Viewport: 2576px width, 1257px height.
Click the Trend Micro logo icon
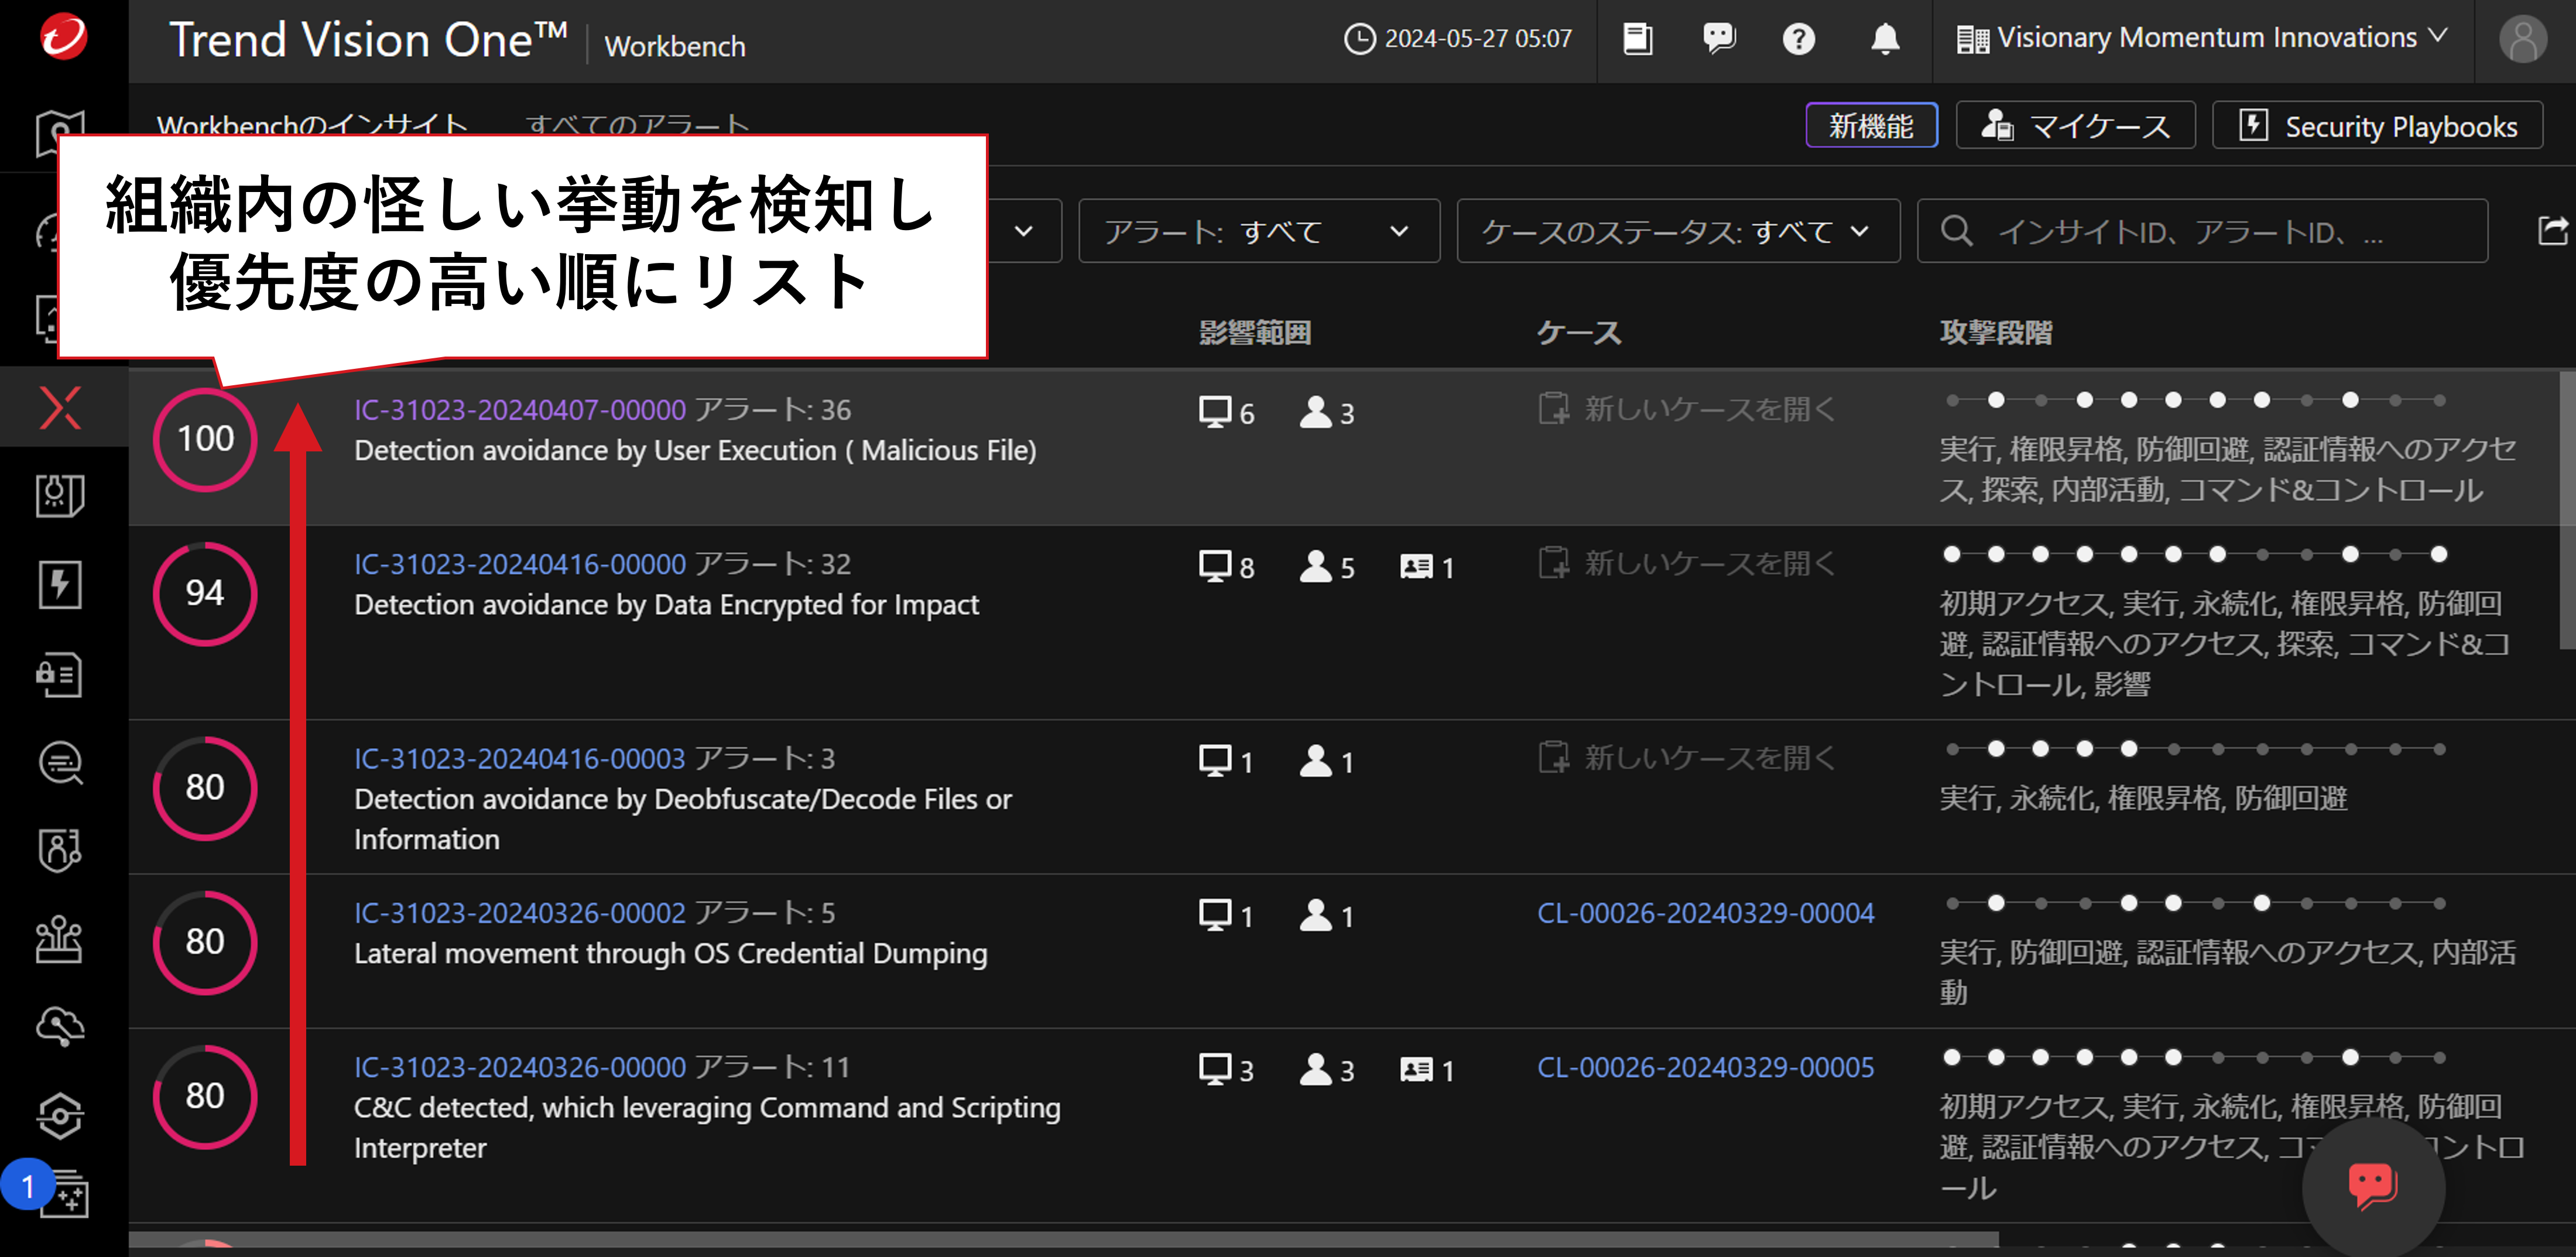click(x=63, y=38)
